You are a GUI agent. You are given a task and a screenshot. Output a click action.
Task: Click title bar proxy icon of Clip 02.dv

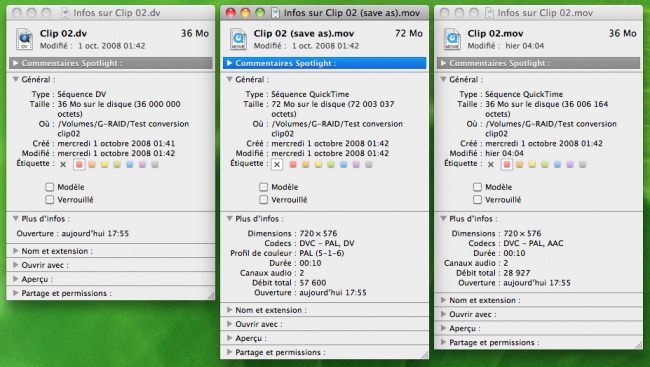65,13
